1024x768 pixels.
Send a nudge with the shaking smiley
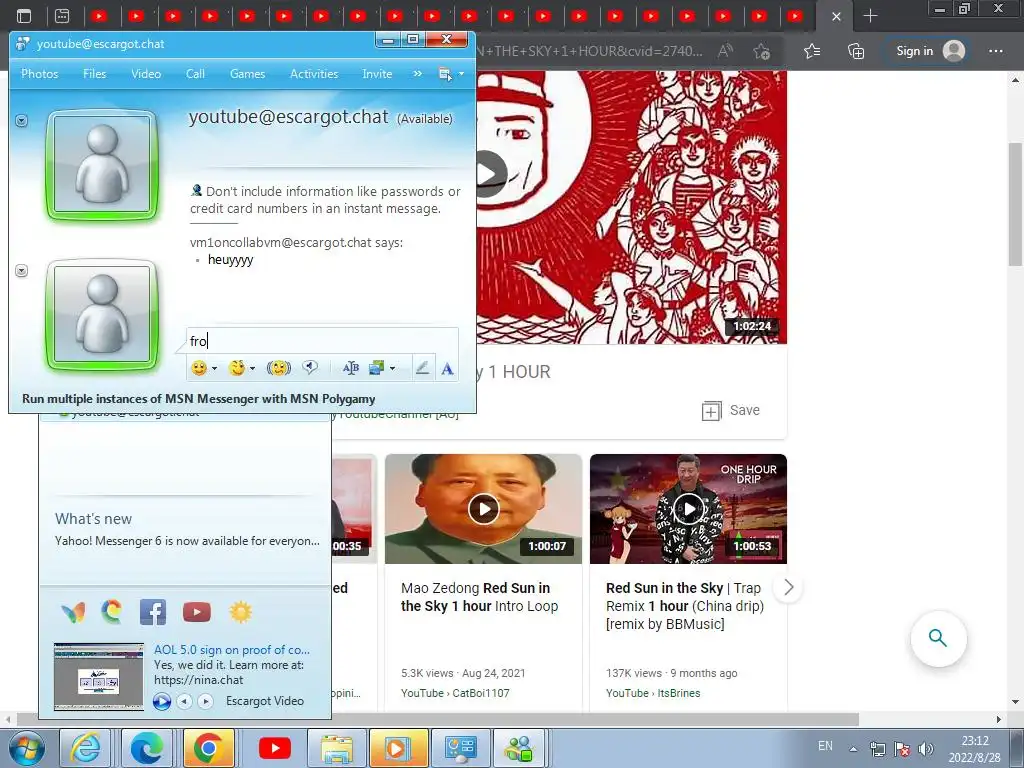(x=279, y=368)
